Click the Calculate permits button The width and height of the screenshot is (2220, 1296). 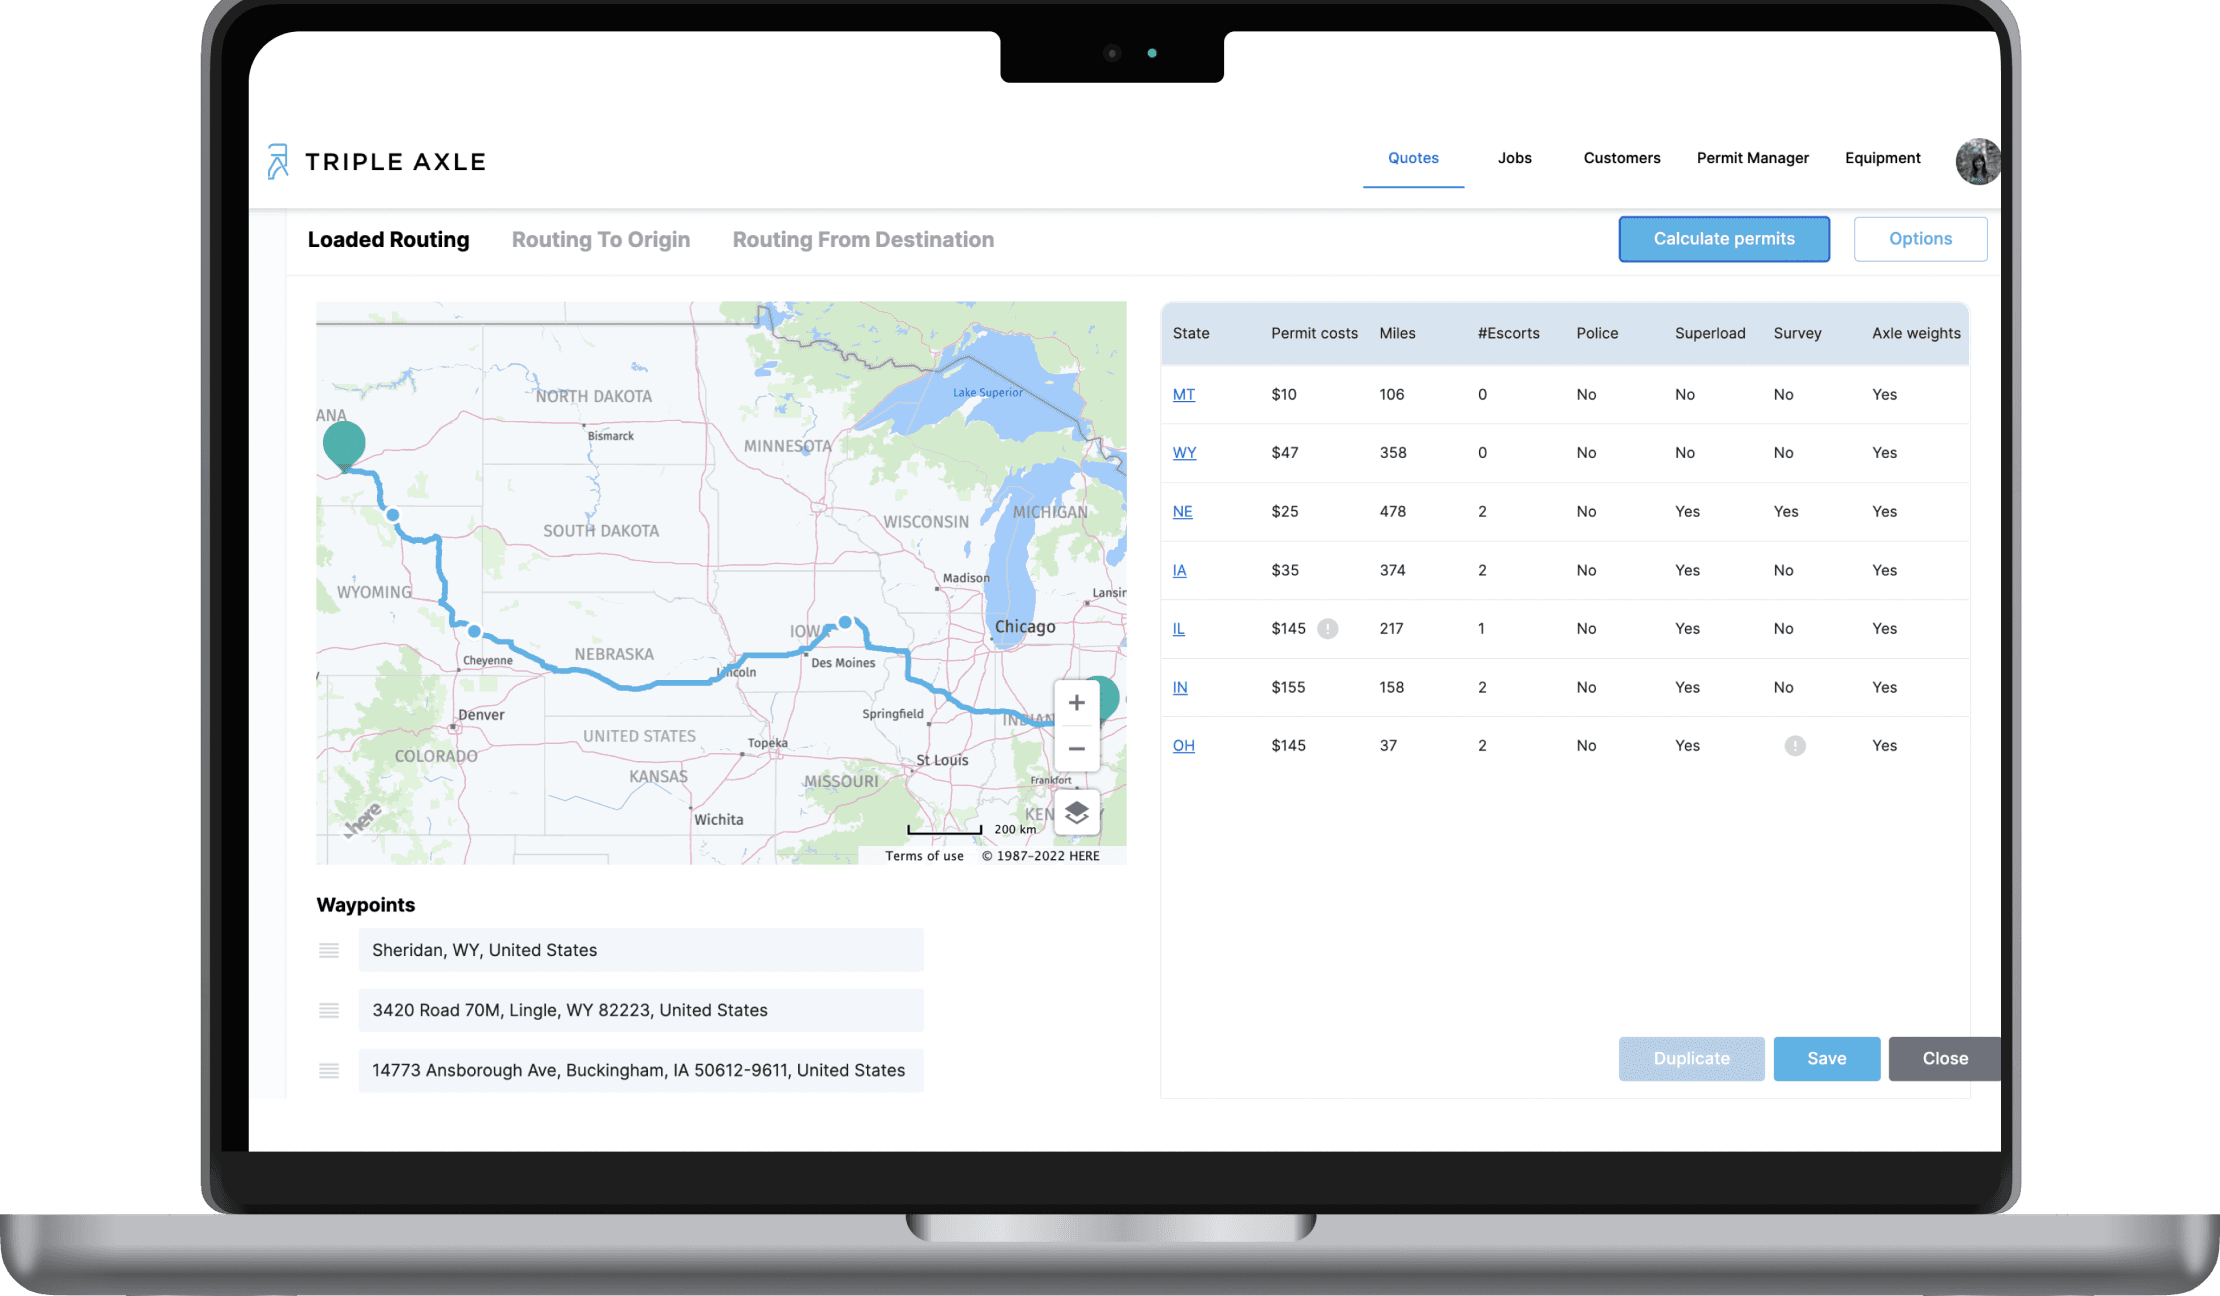(x=1723, y=239)
